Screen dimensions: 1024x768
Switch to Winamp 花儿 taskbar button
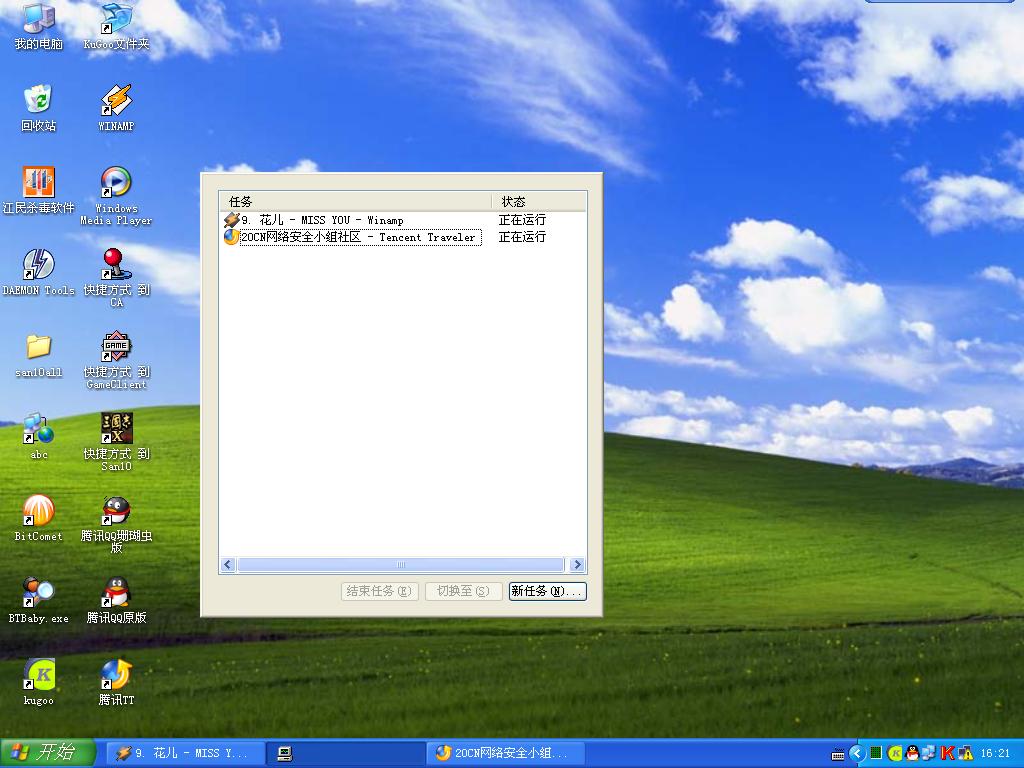click(x=185, y=754)
